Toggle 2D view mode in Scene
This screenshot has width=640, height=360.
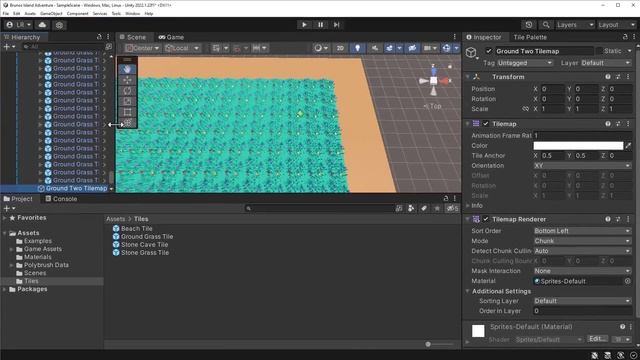click(340, 48)
